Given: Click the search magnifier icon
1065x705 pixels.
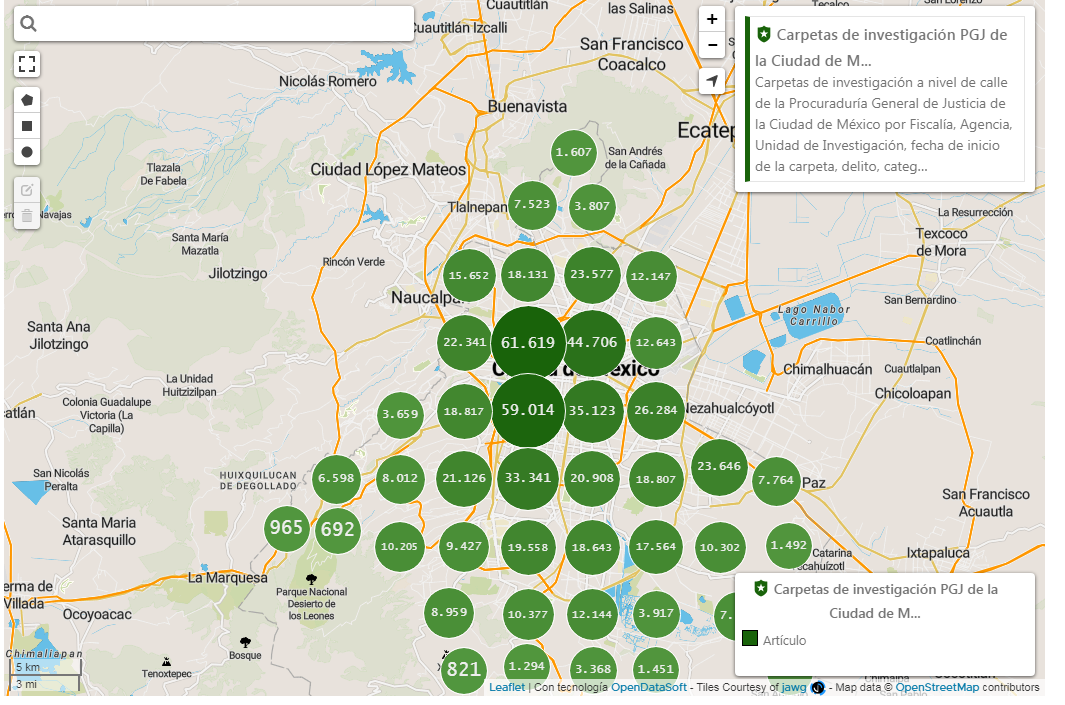Looking at the screenshot, I should (29, 24).
